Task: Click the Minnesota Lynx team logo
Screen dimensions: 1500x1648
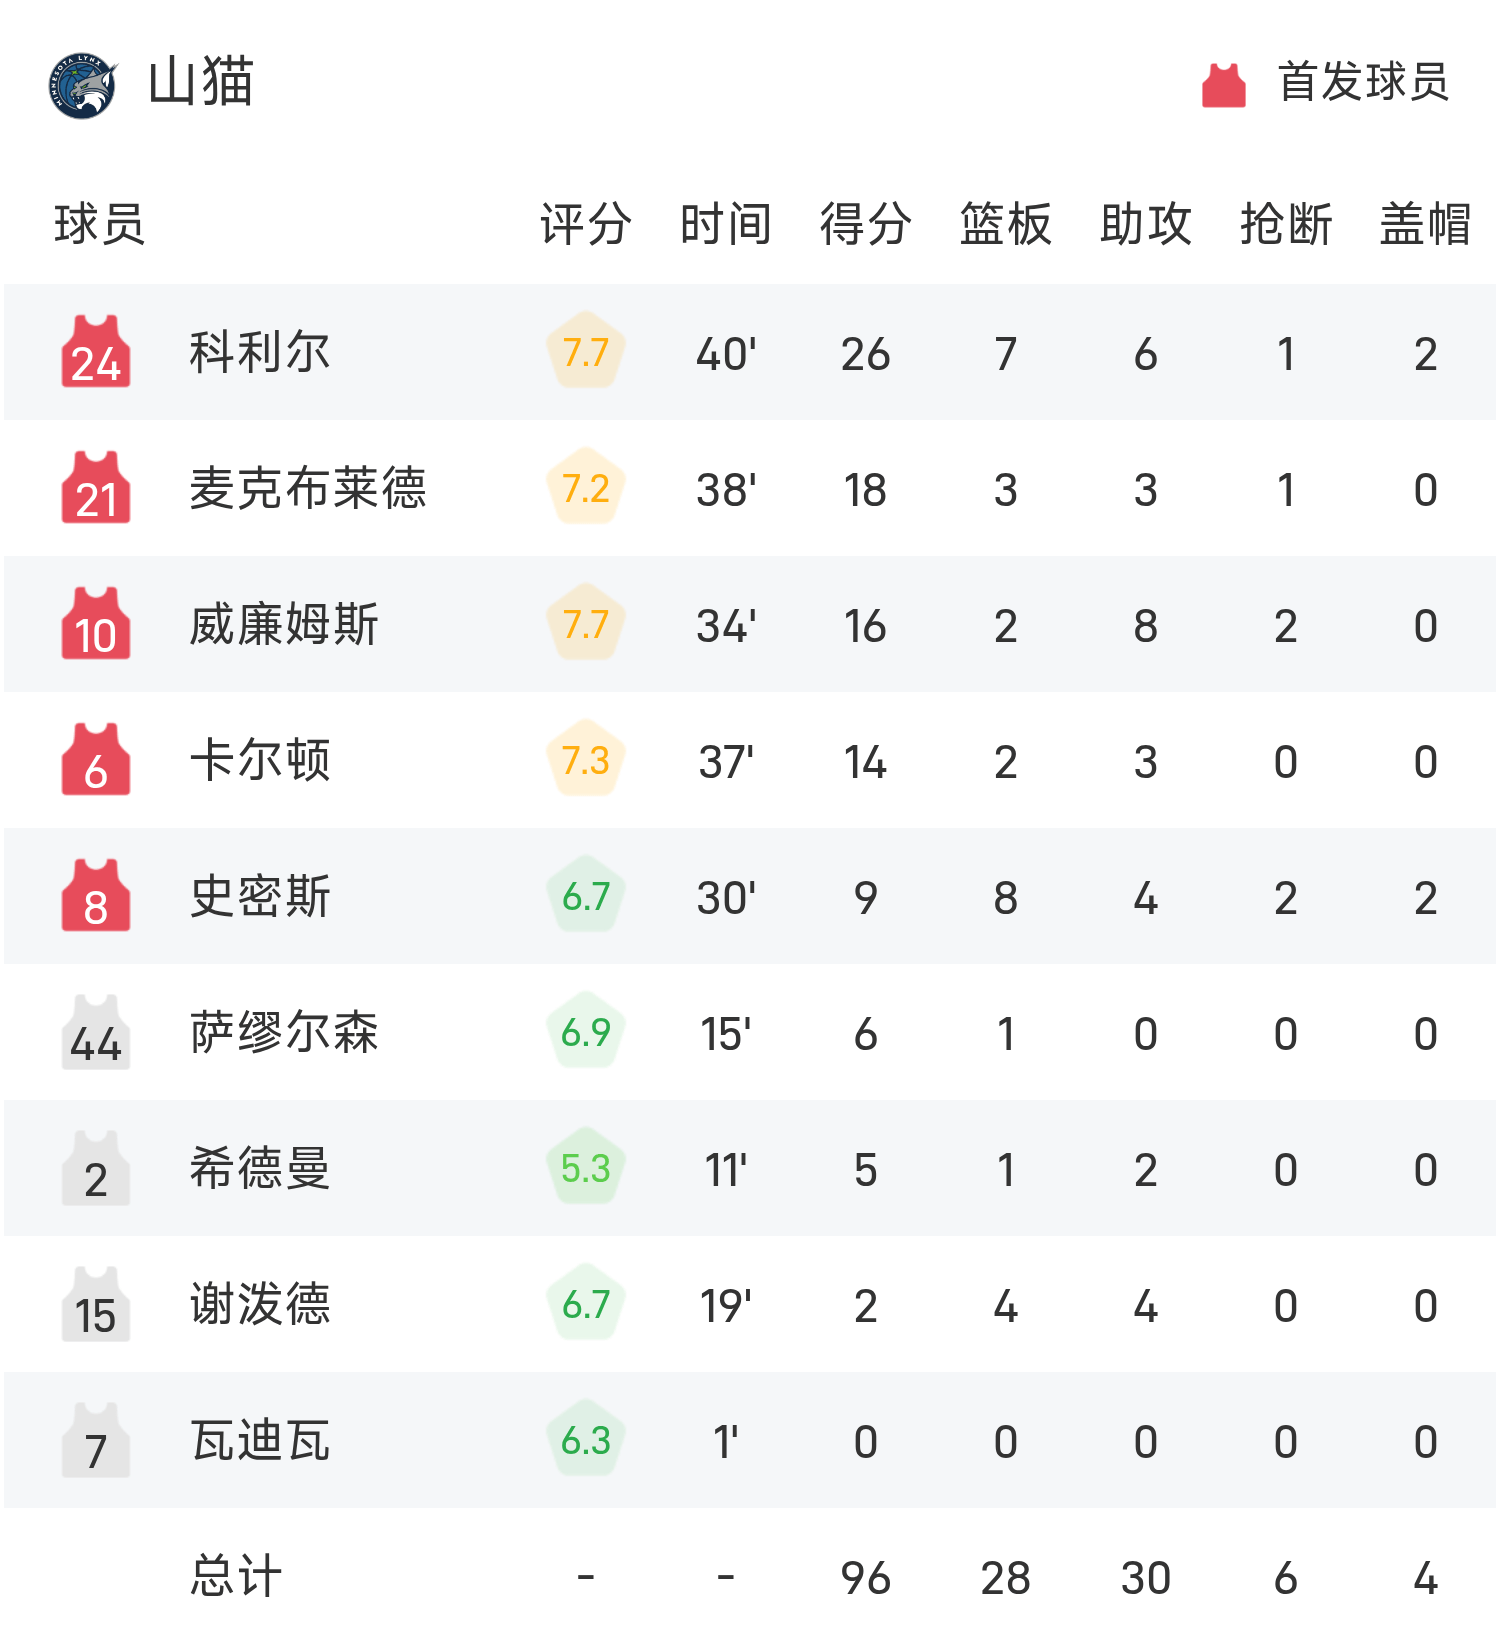Action: [x=83, y=86]
